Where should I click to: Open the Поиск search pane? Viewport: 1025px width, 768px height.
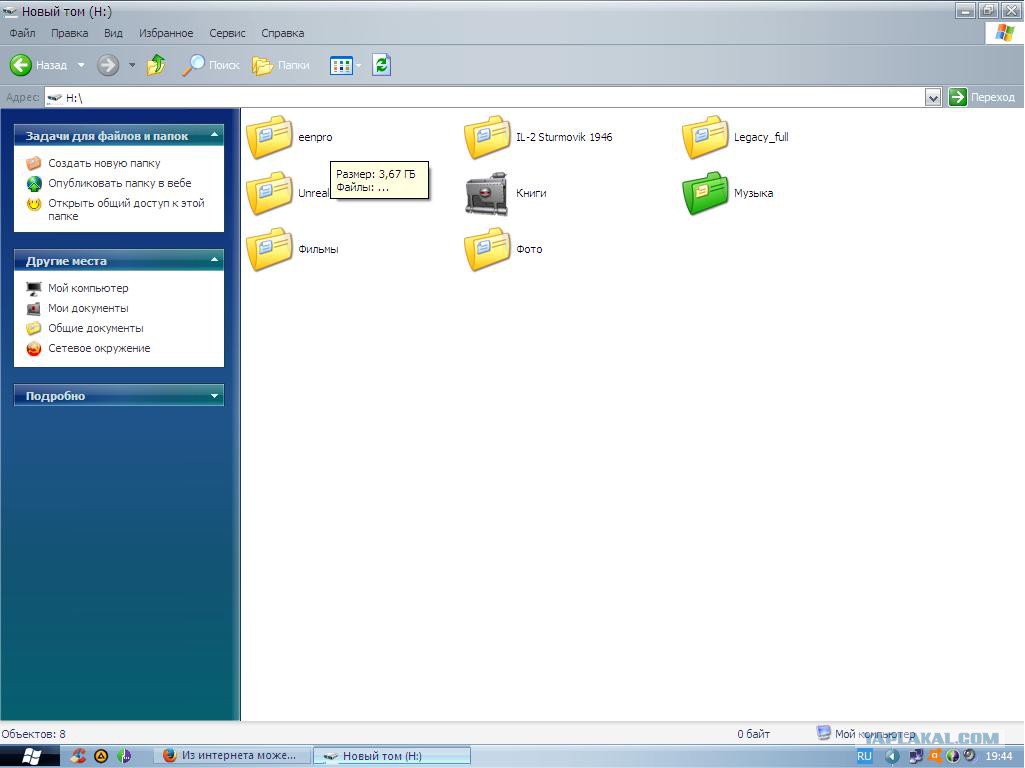[210, 65]
